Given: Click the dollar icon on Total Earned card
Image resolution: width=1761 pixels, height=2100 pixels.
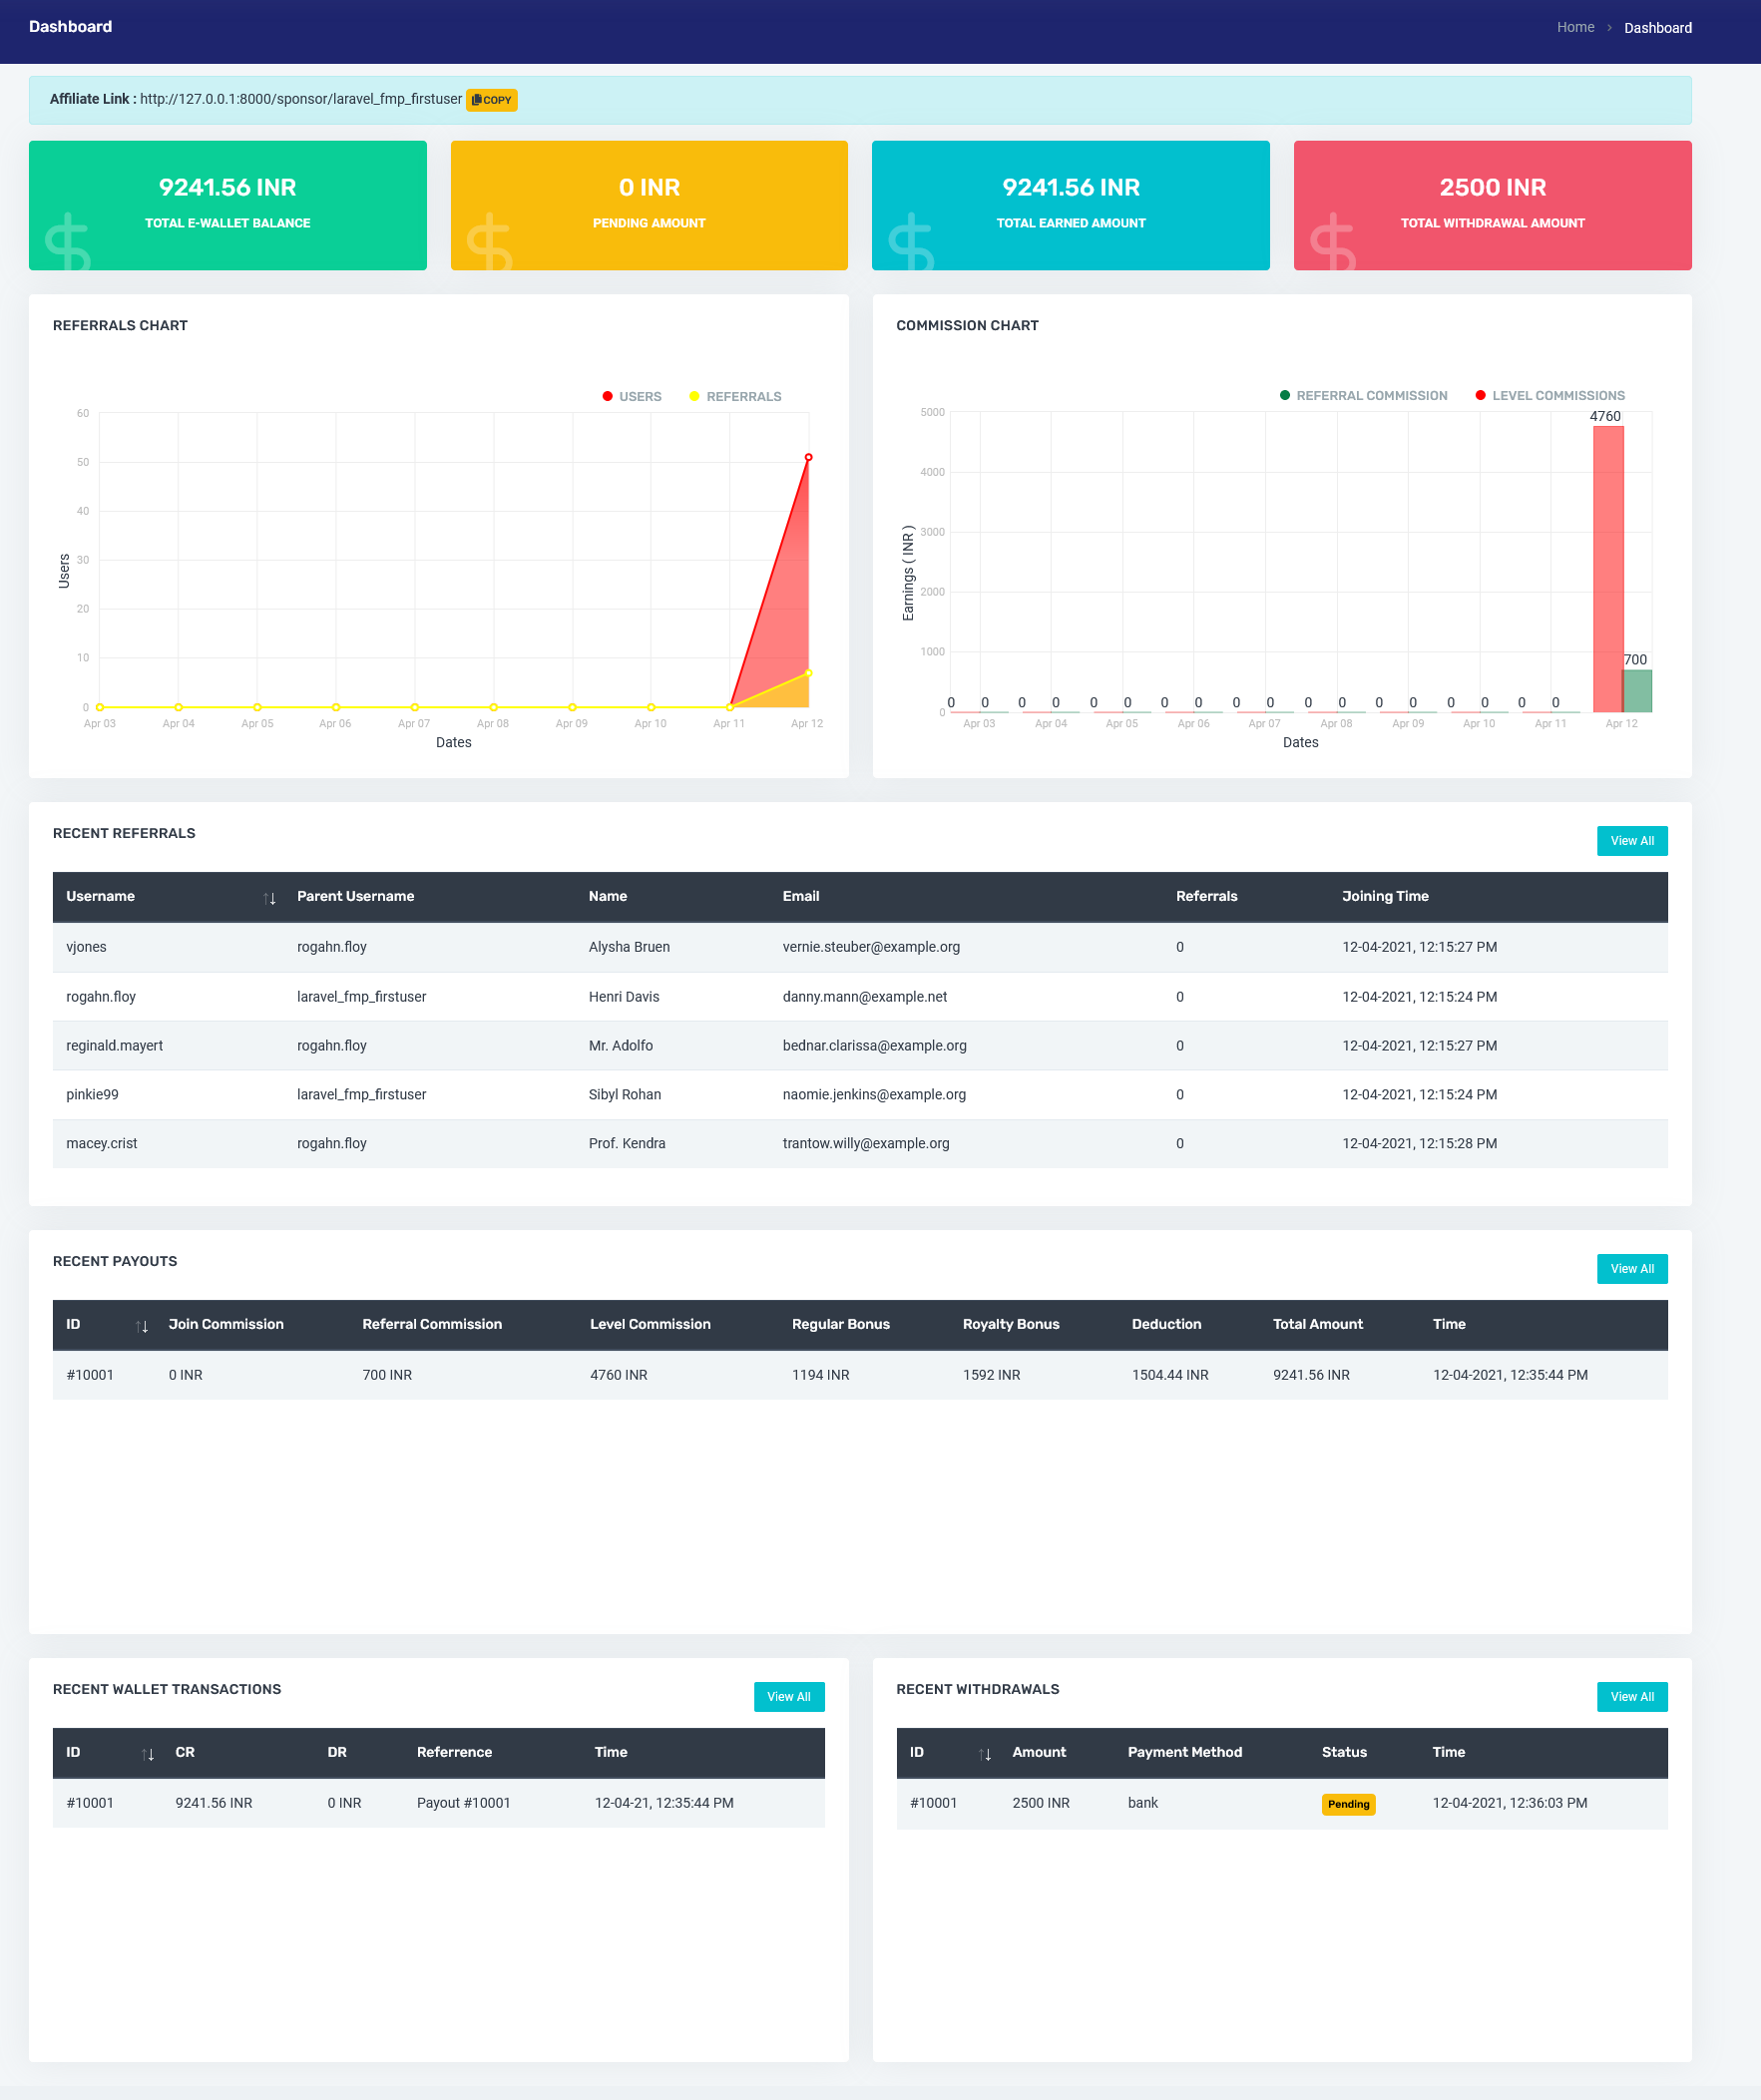Looking at the screenshot, I should pos(911,243).
